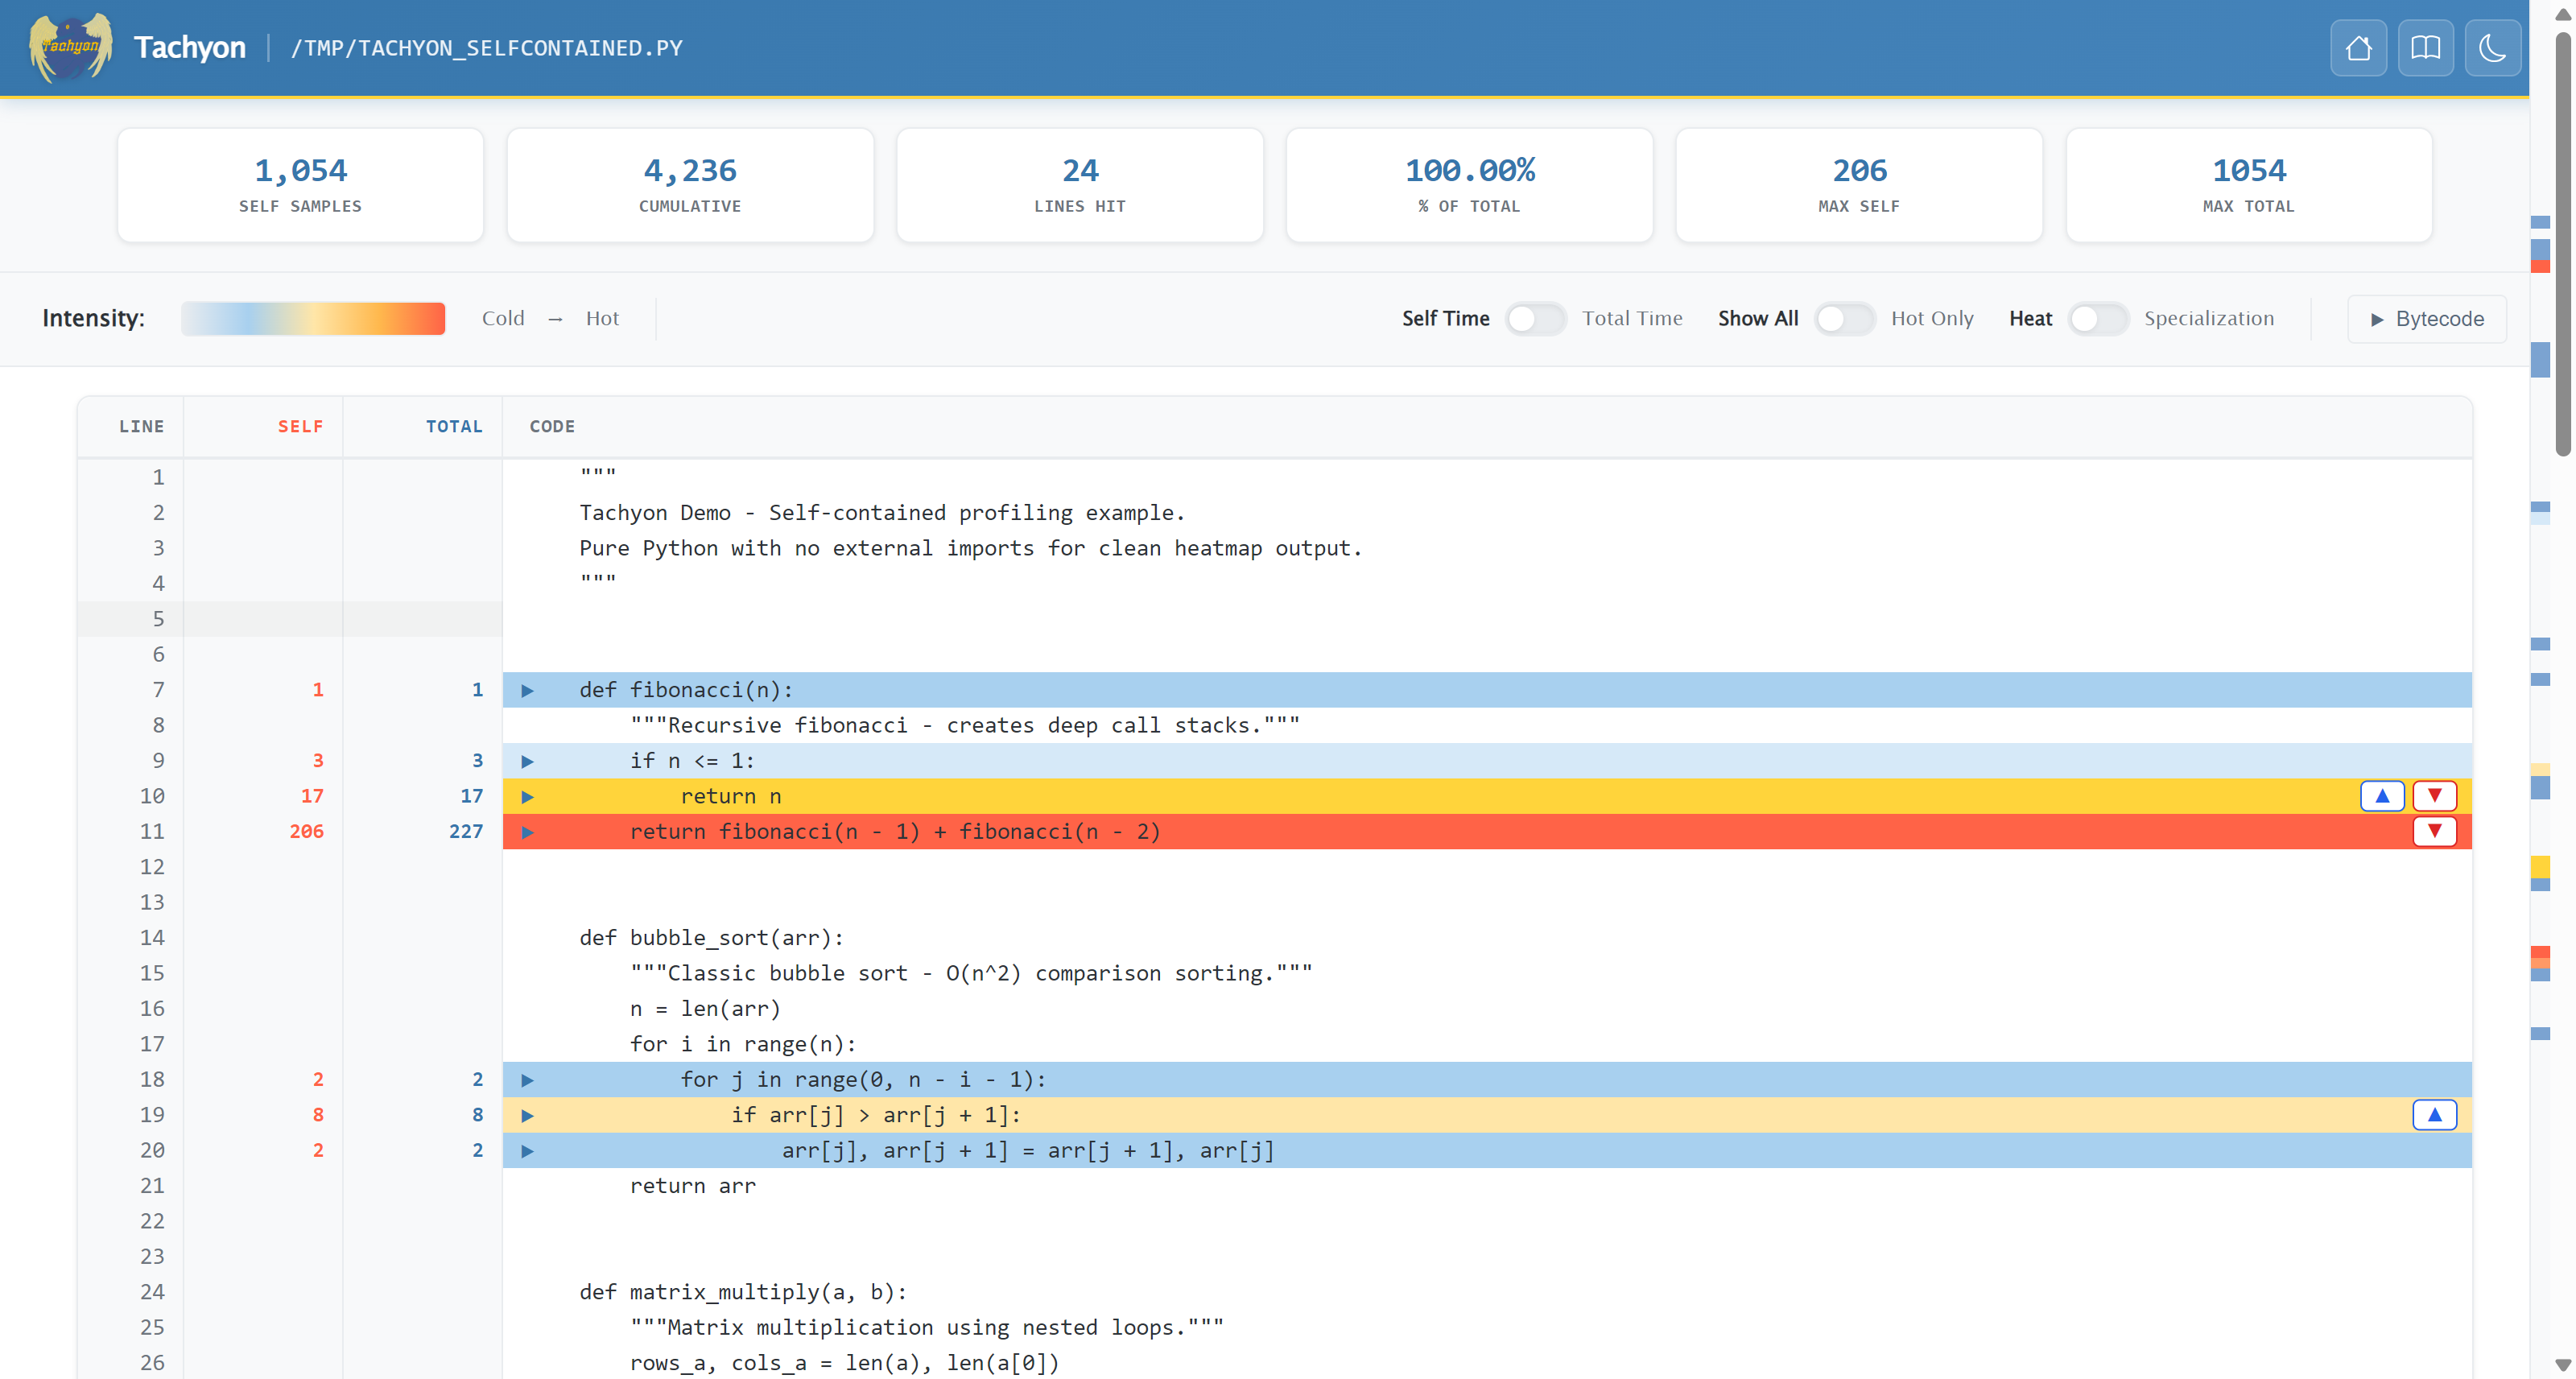Click self value 17 on line 10
This screenshot has height=1379, width=2576.
(x=312, y=796)
